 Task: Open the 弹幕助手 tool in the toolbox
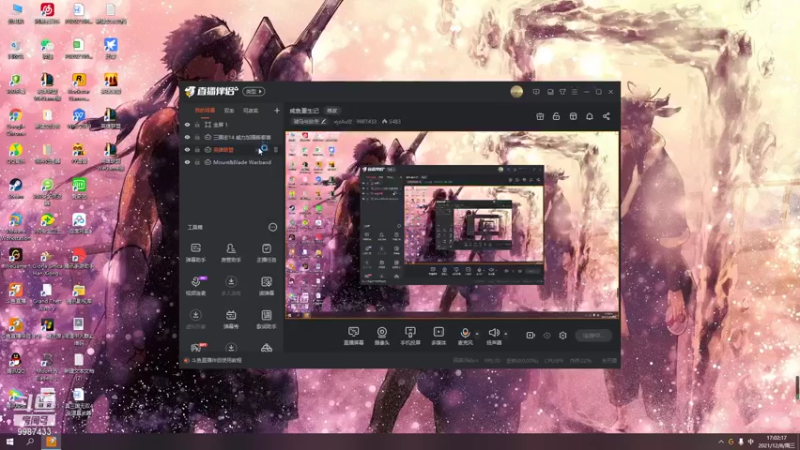point(195,253)
